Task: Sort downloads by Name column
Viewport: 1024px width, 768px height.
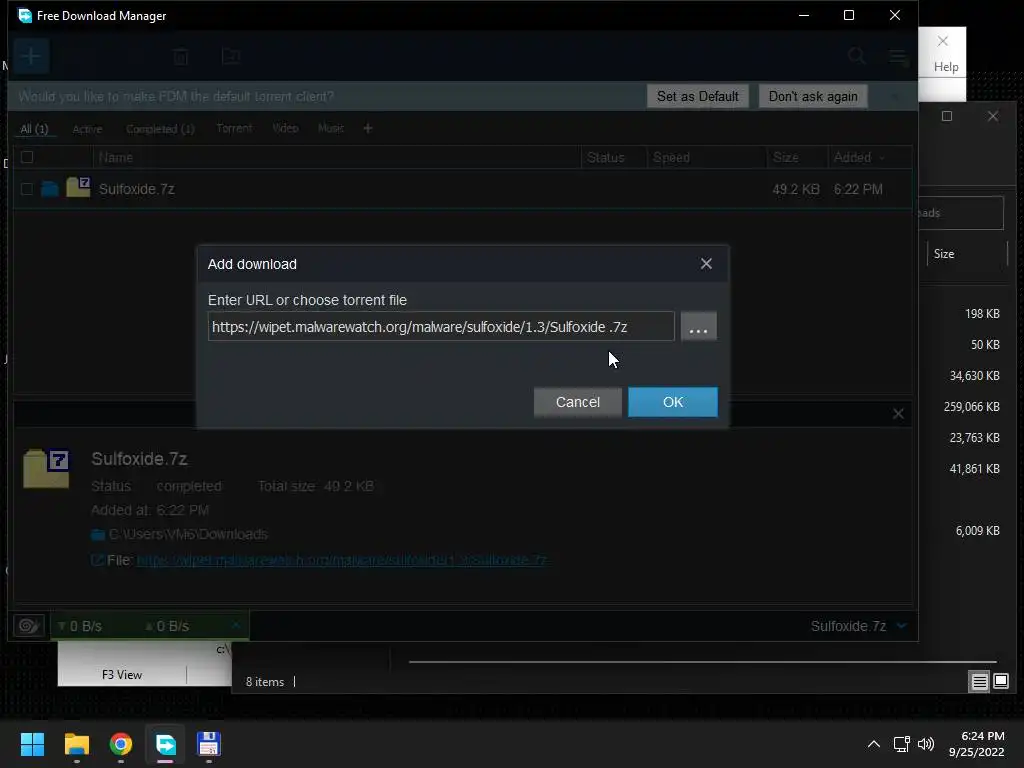Action: (116, 157)
